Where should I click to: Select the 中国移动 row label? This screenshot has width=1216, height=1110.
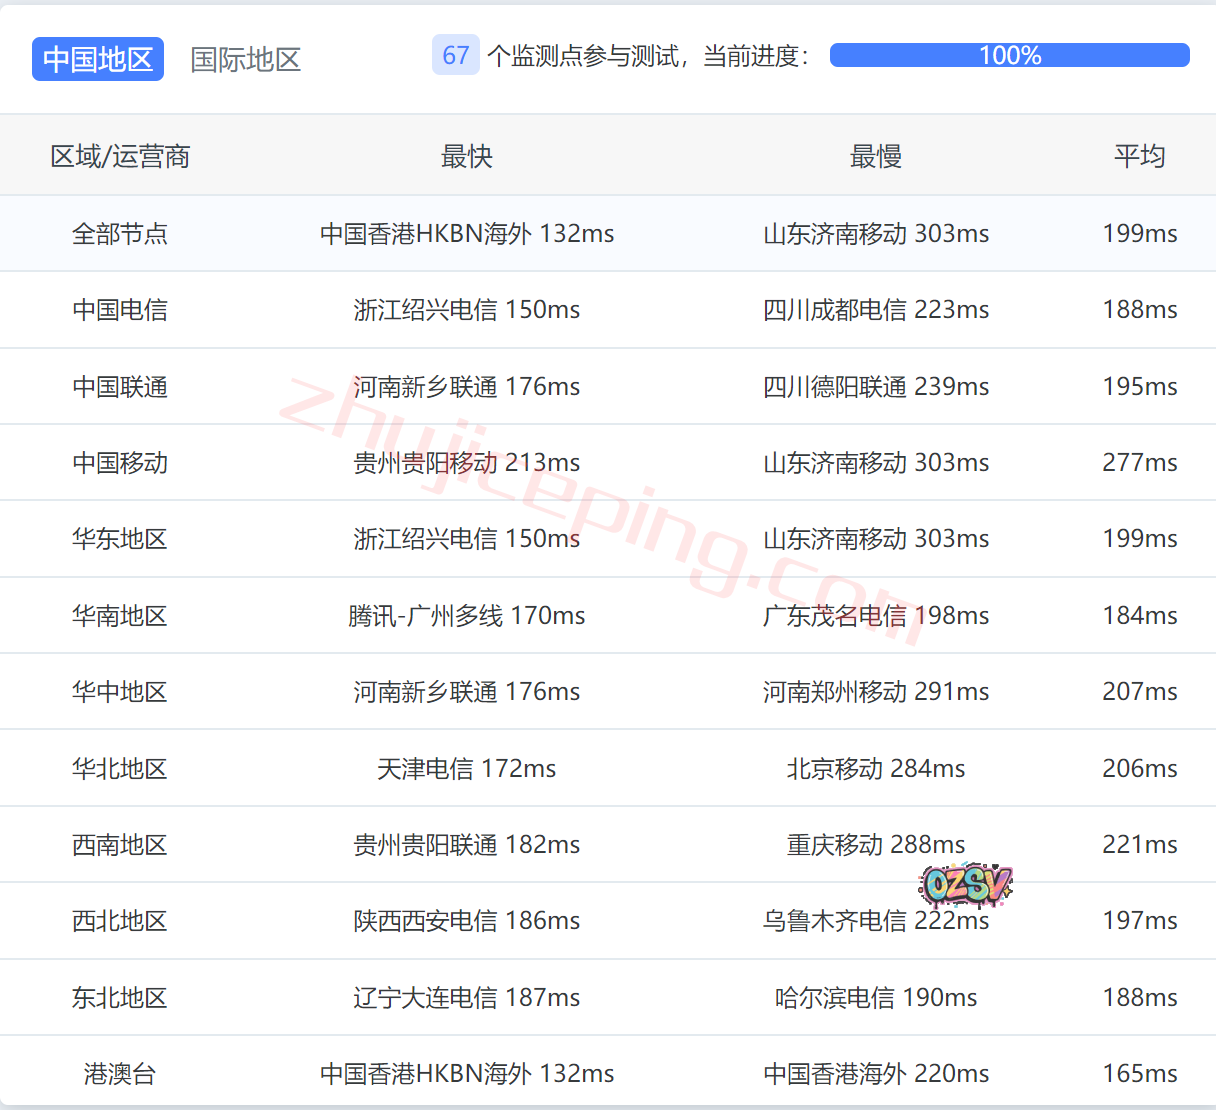coord(120,463)
